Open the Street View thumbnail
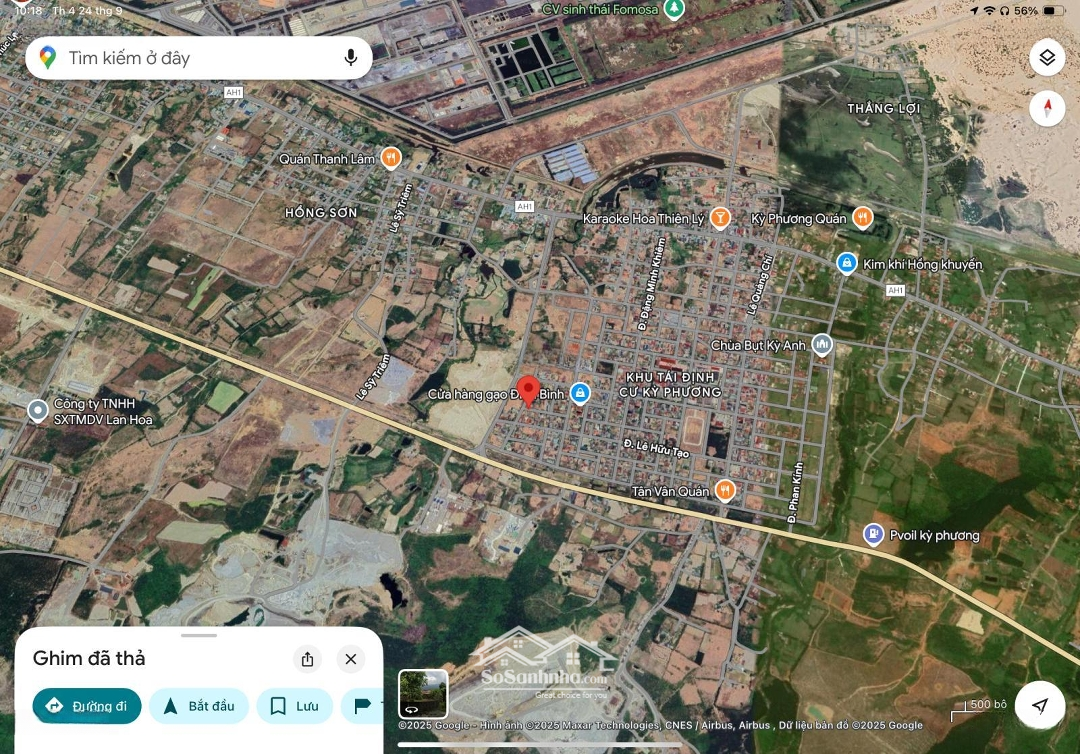The height and width of the screenshot is (754, 1080). [x=423, y=694]
